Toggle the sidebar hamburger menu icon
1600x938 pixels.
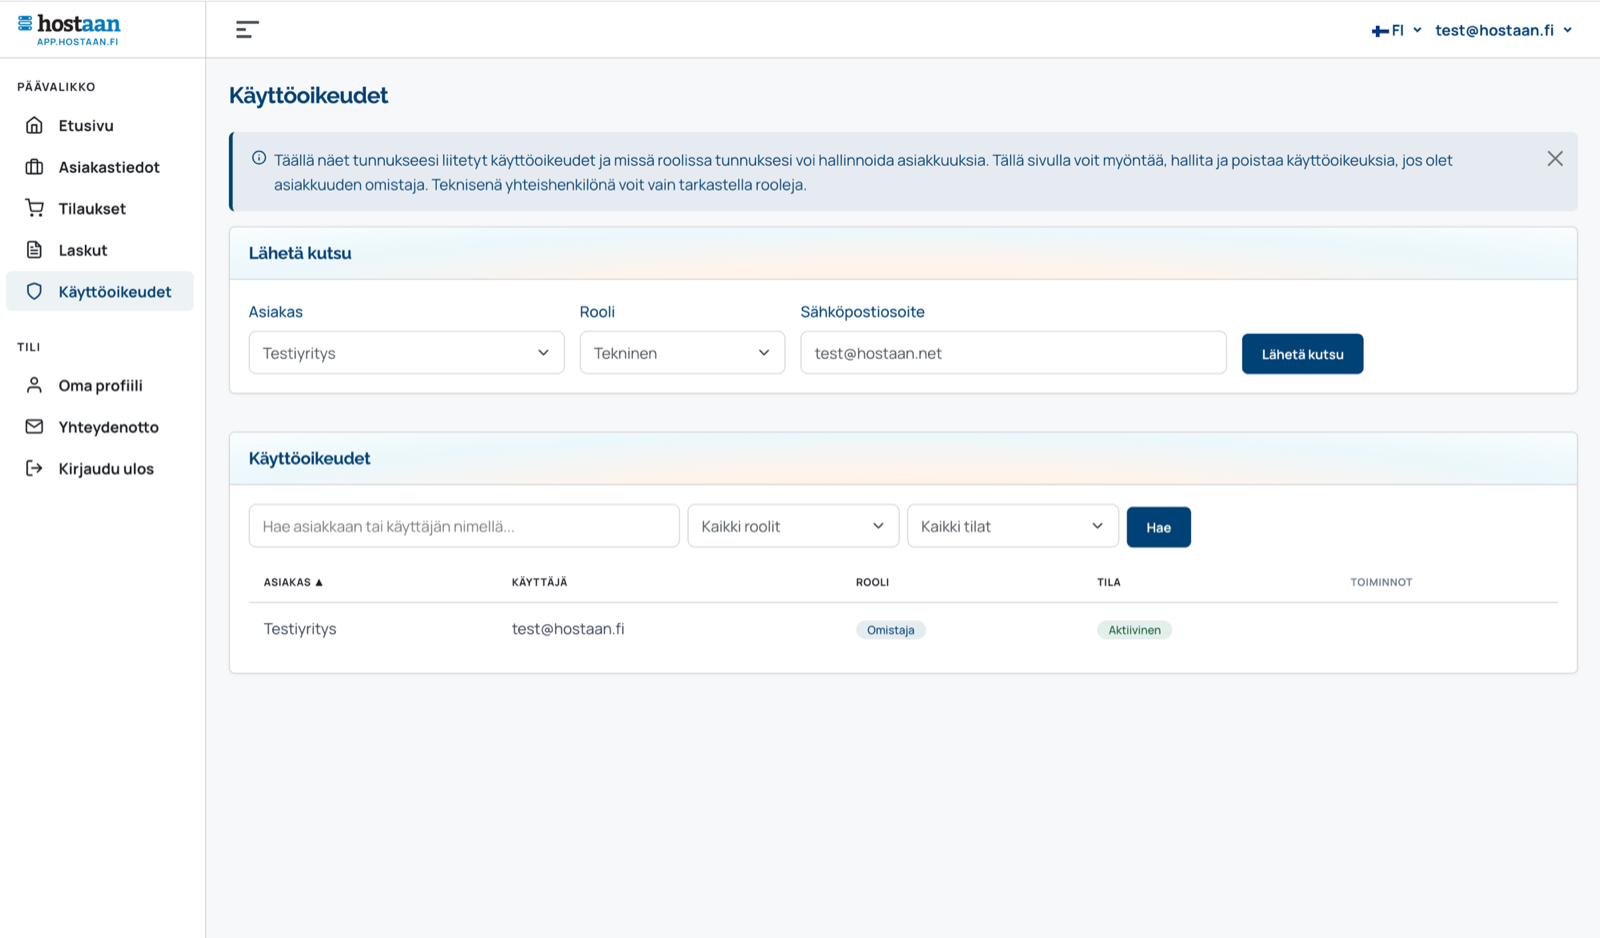(247, 30)
